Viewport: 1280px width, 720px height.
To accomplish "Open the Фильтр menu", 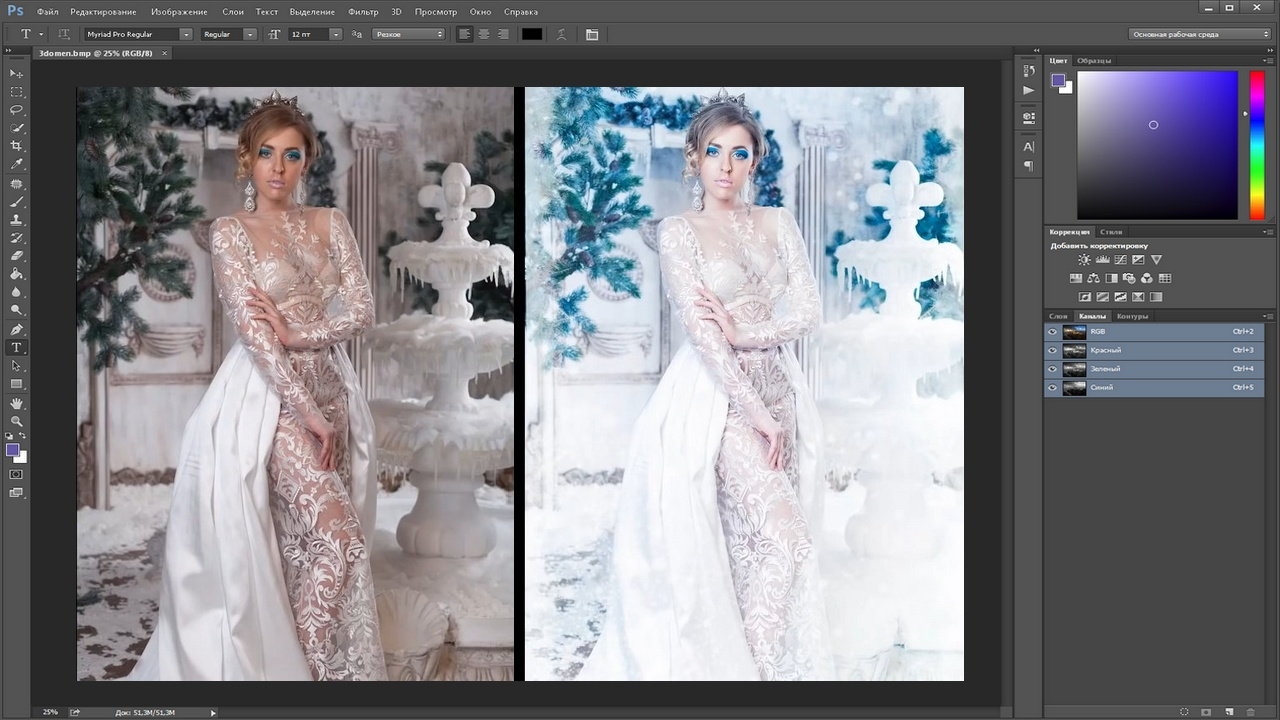I will click(x=363, y=12).
